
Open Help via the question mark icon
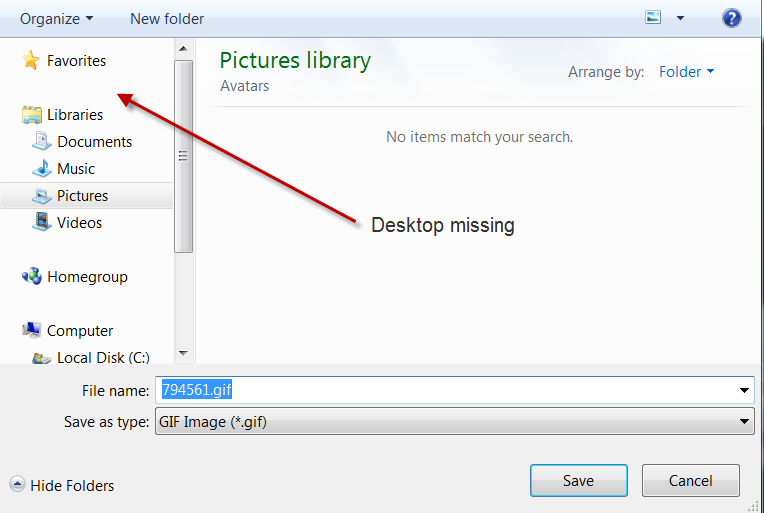click(x=731, y=19)
